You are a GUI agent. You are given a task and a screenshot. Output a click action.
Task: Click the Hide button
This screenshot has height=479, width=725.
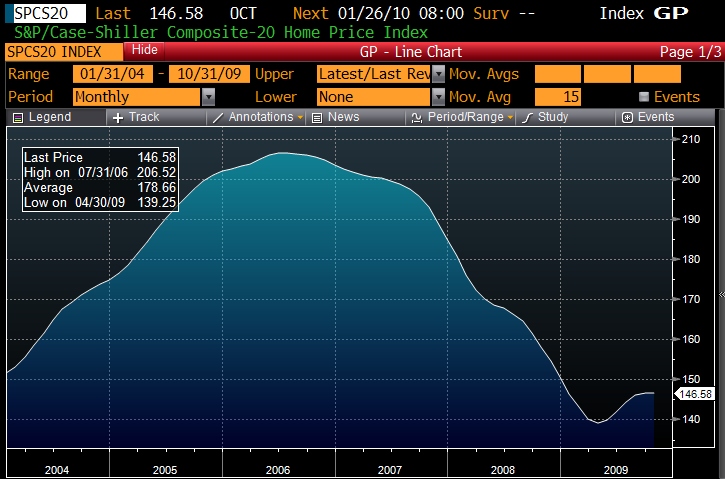(145, 50)
